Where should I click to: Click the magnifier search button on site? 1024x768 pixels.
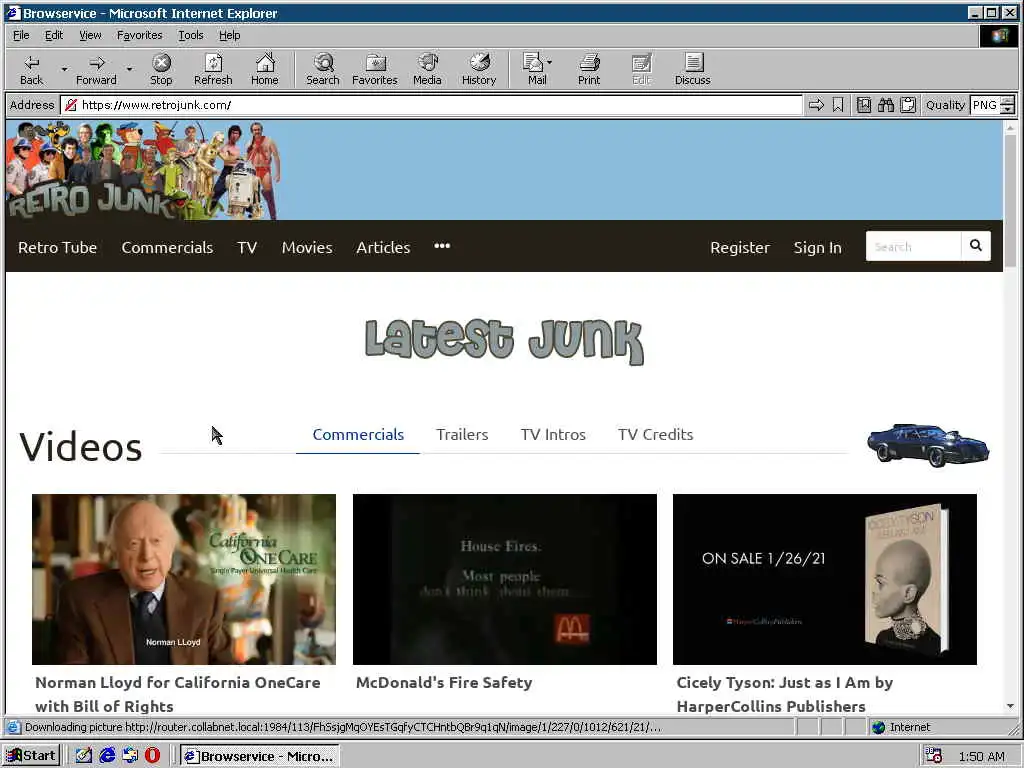pos(976,246)
